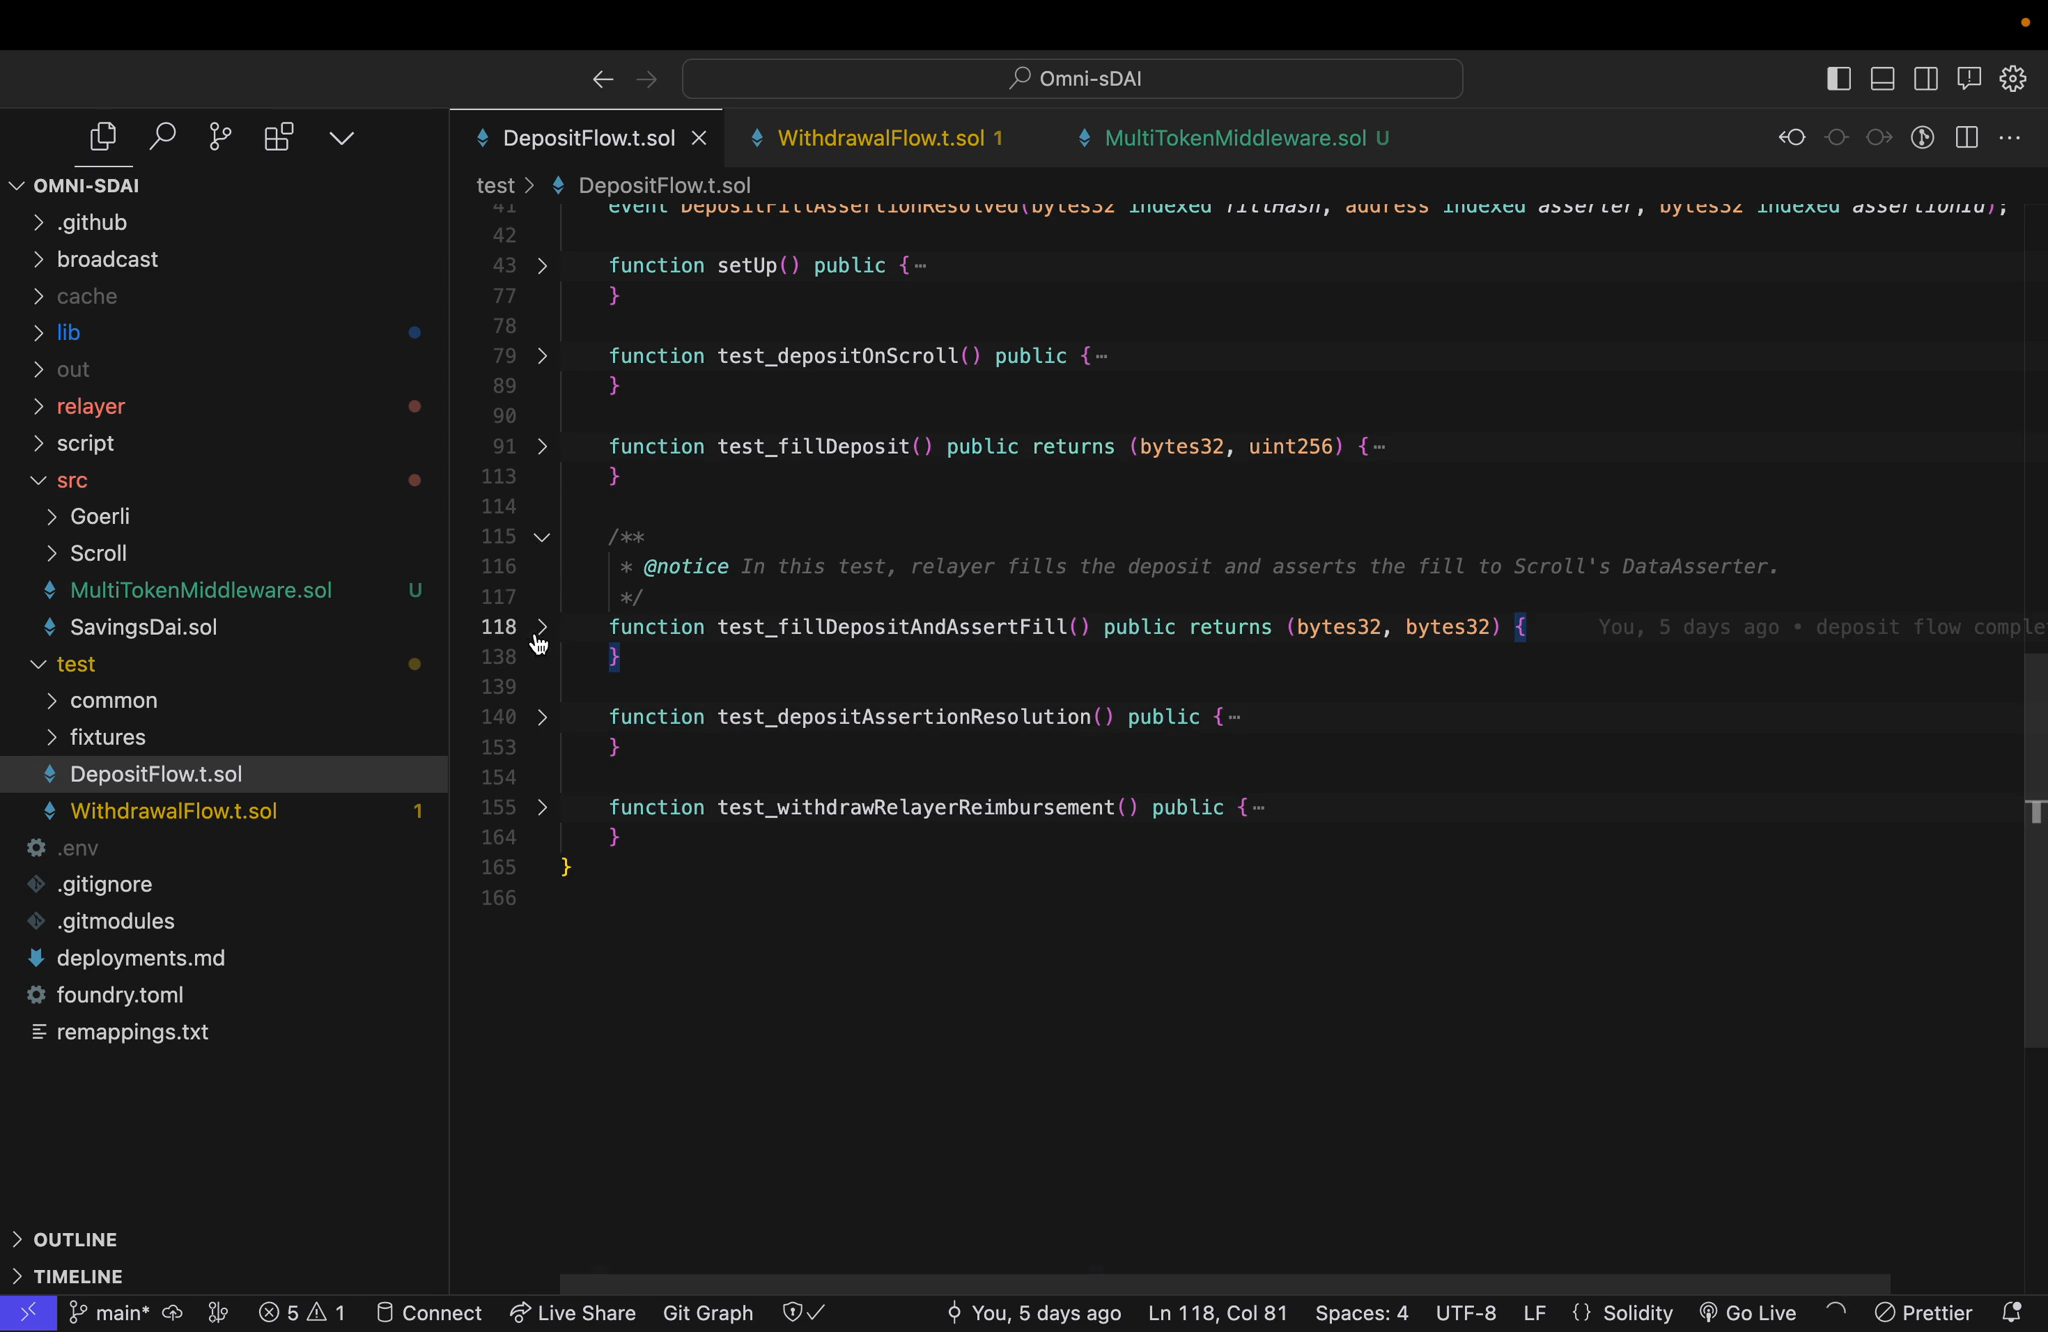Image resolution: width=2048 pixels, height=1332 pixels.
Task: Unfold test_depositOnScroll at line 79
Action: [542, 356]
